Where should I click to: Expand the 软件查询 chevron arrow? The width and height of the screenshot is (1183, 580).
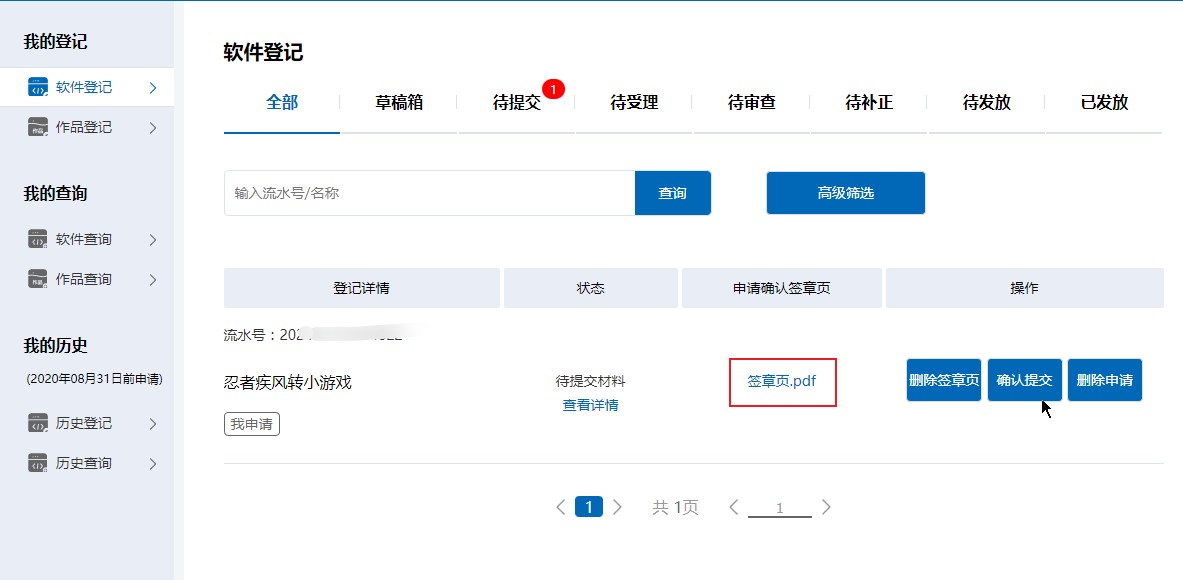[x=153, y=240]
